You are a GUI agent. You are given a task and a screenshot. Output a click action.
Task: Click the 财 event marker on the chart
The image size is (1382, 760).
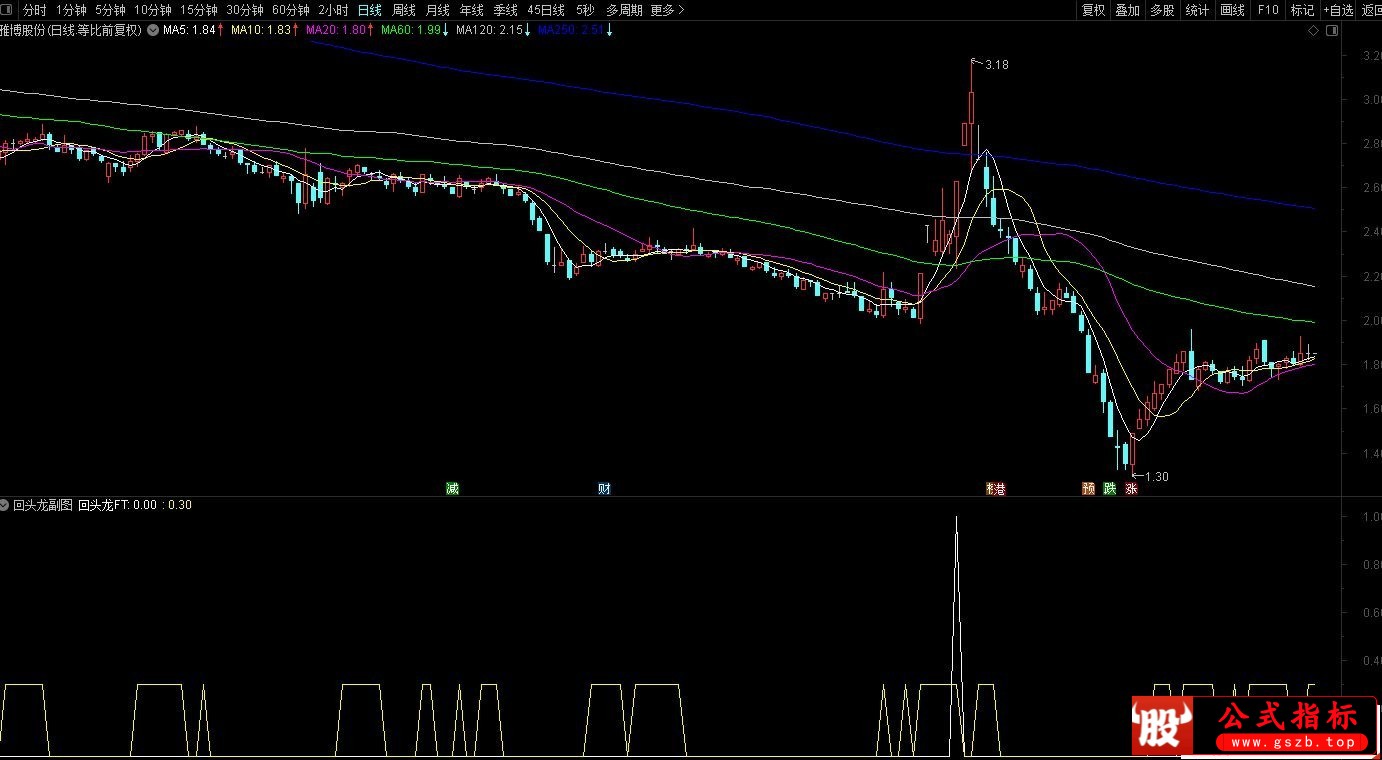(604, 489)
